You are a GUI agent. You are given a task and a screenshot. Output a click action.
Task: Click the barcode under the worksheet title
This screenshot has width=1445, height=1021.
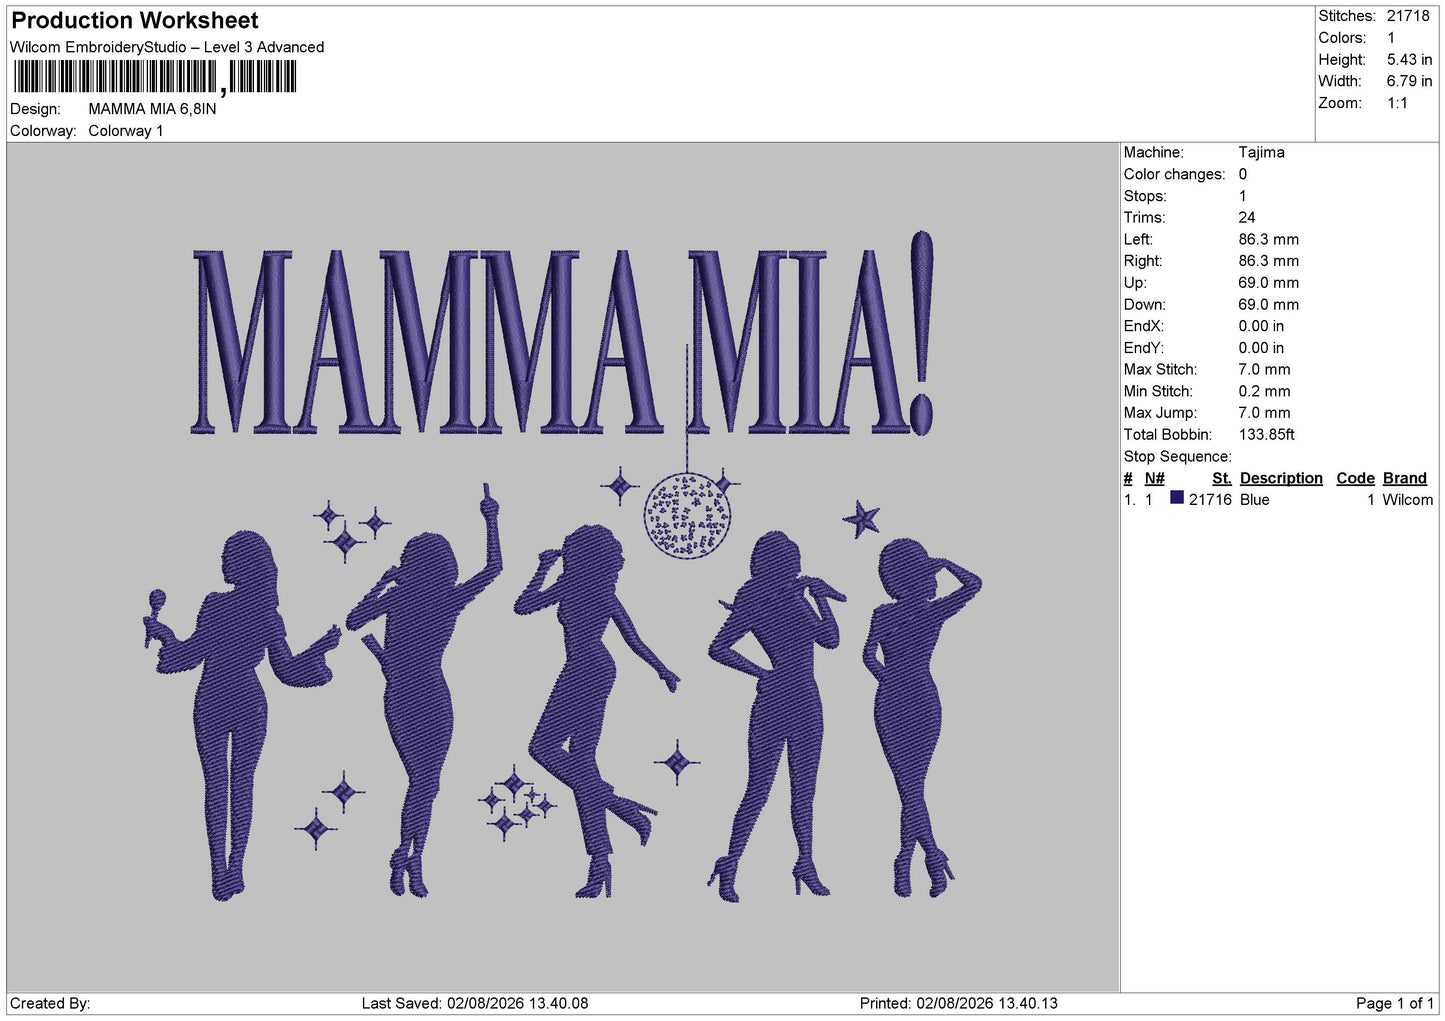pyautogui.click(x=155, y=77)
